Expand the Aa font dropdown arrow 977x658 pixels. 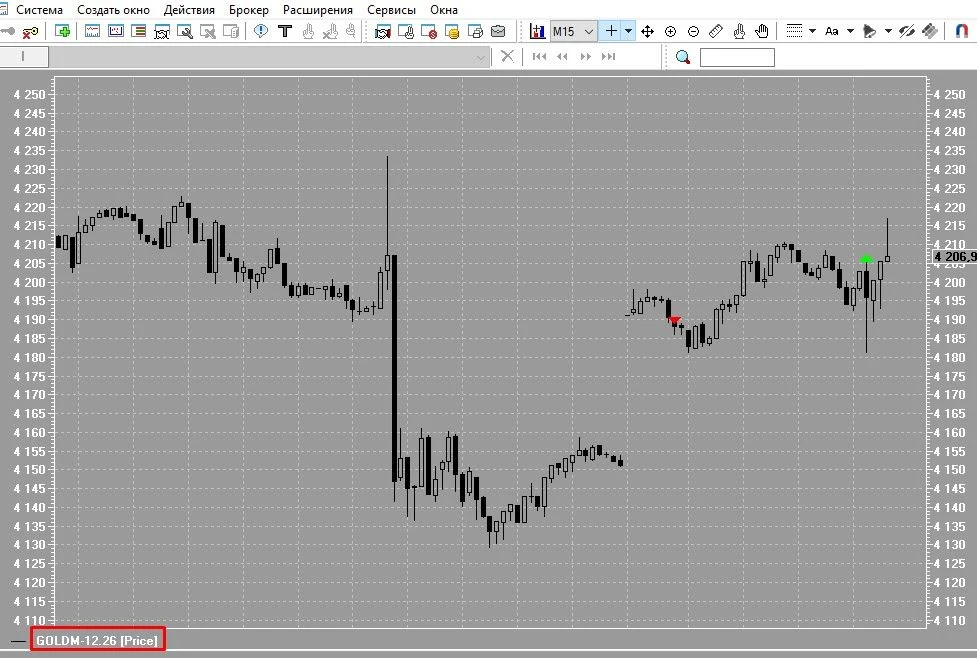pyautogui.click(x=850, y=31)
